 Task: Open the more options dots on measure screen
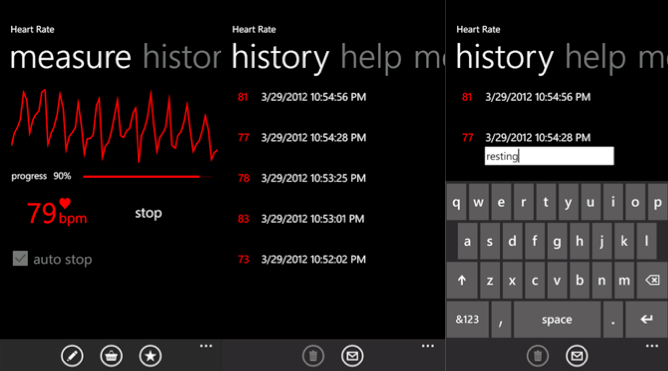point(206,346)
